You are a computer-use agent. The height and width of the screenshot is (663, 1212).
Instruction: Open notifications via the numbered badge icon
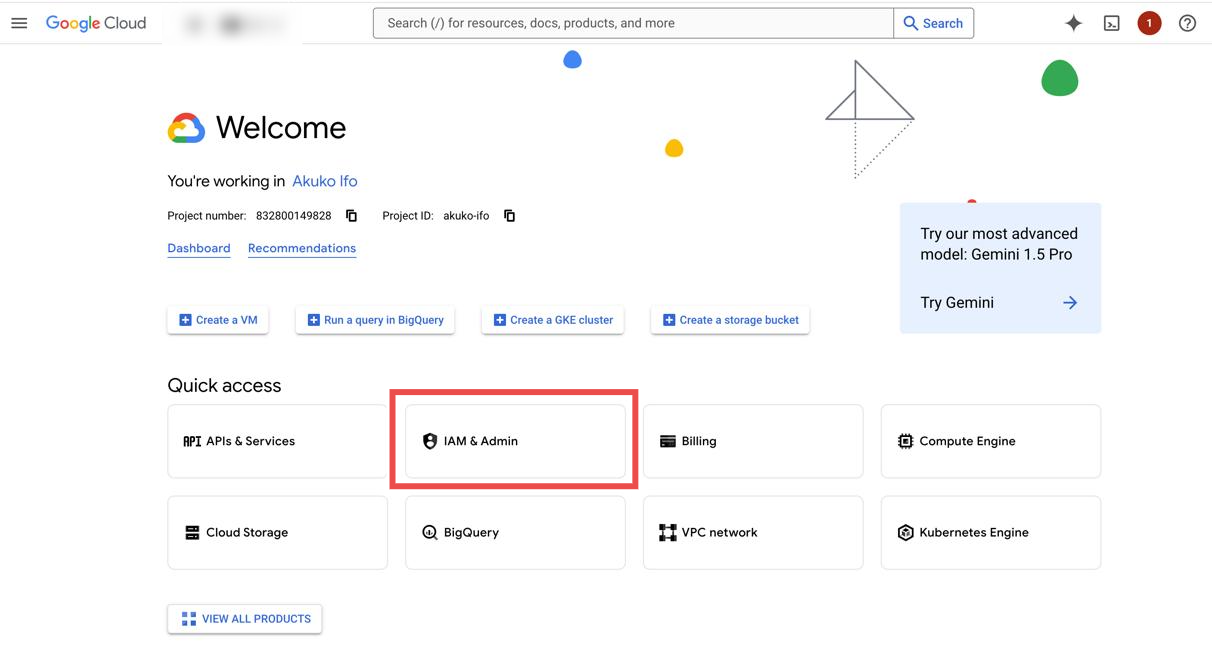(1148, 22)
